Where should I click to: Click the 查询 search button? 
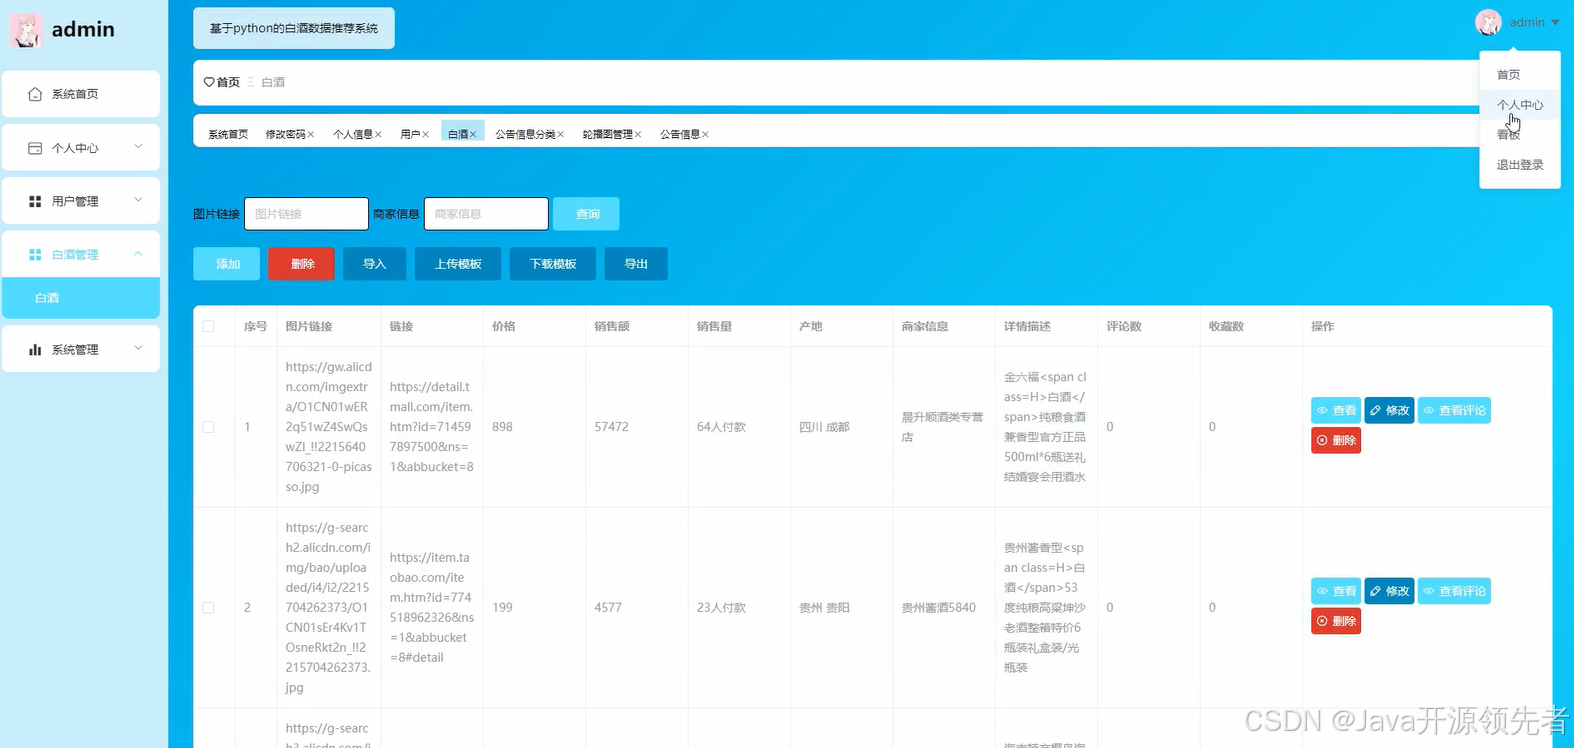pyautogui.click(x=587, y=214)
